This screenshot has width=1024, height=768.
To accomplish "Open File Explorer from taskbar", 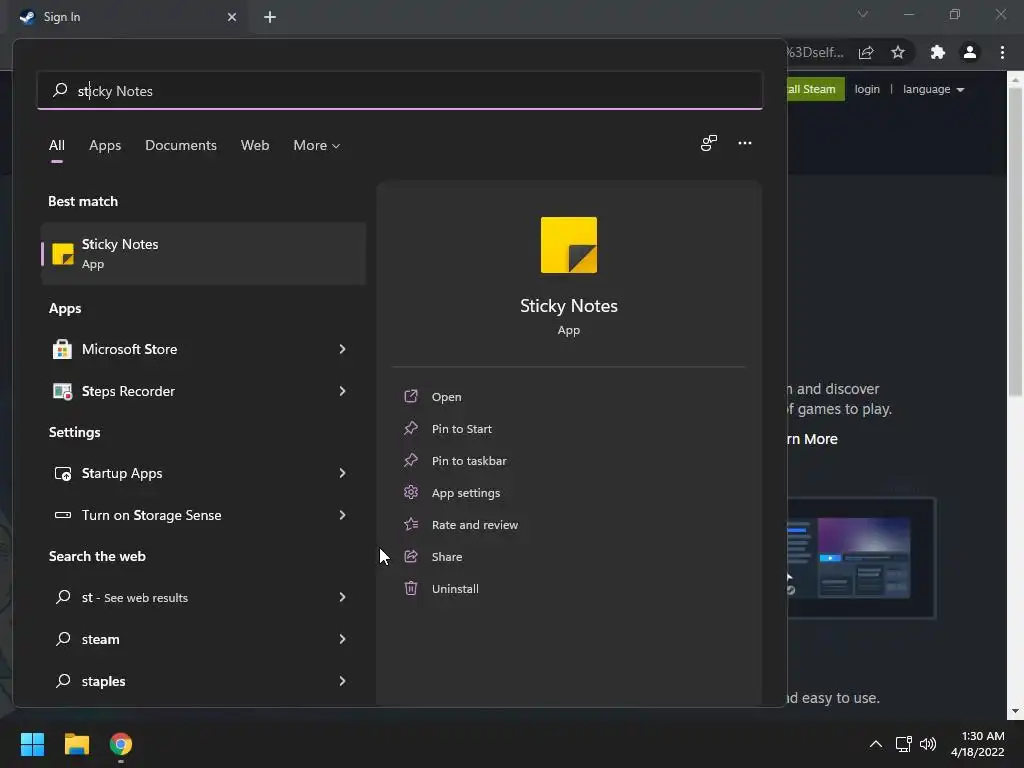I will pyautogui.click(x=76, y=744).
